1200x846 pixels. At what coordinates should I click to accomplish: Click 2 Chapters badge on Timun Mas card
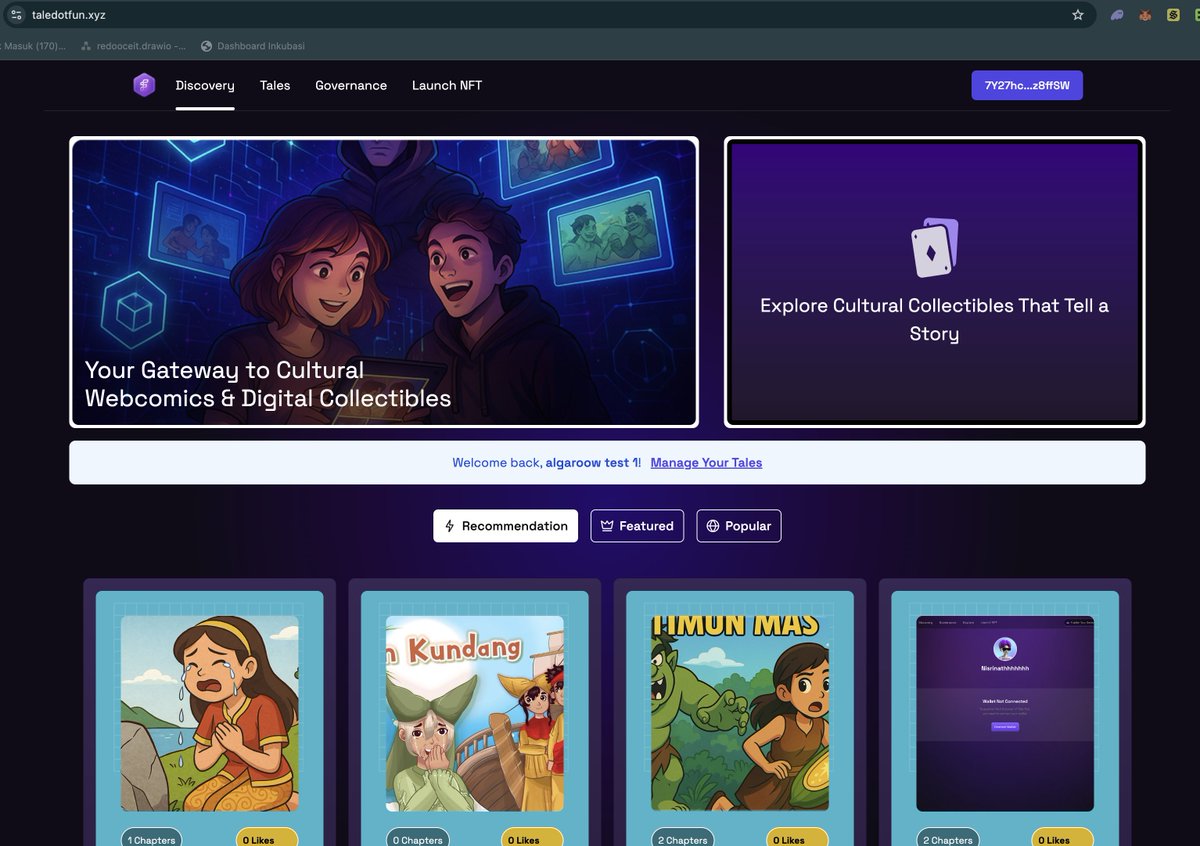pyautogui.click(x=682, y=838)
